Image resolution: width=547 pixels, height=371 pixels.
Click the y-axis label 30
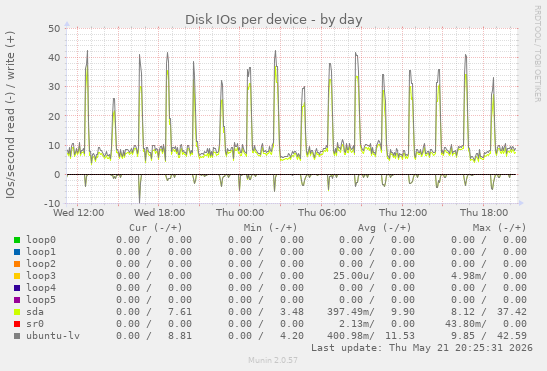pos(54,87)
